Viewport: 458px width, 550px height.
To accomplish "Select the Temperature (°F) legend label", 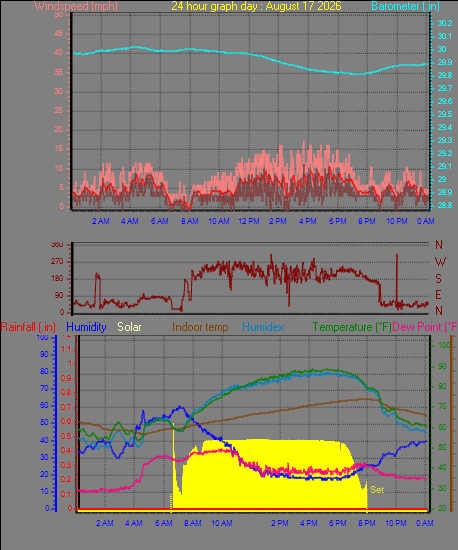I will coord(352,327).
